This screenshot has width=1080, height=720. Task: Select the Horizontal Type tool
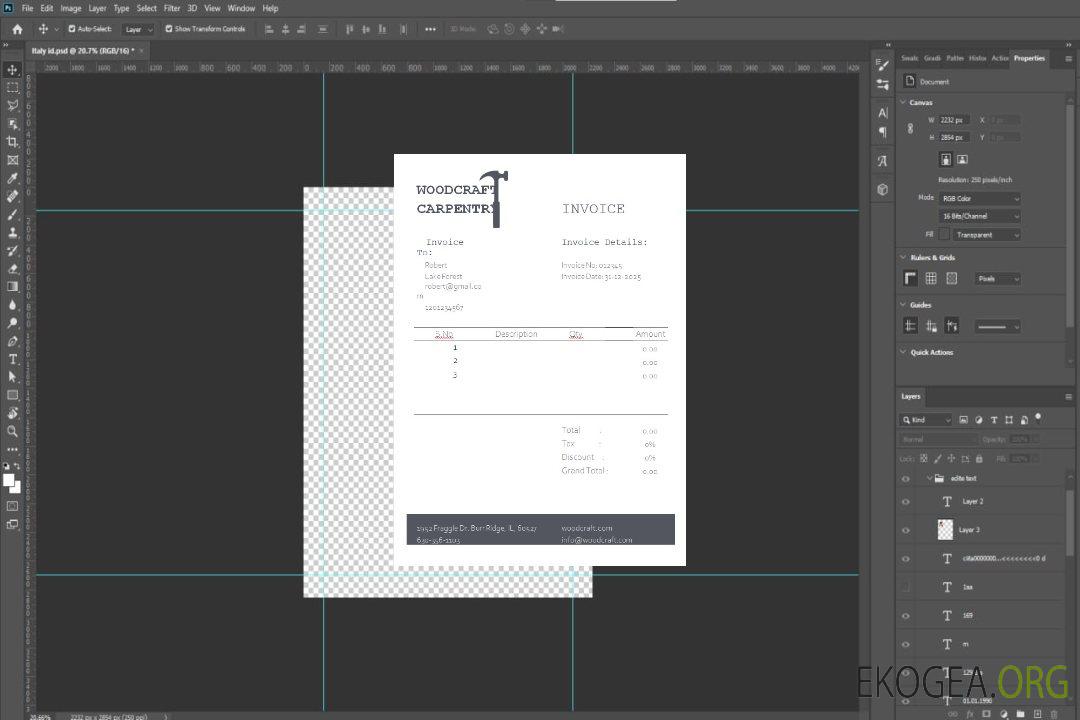point(12,359)
